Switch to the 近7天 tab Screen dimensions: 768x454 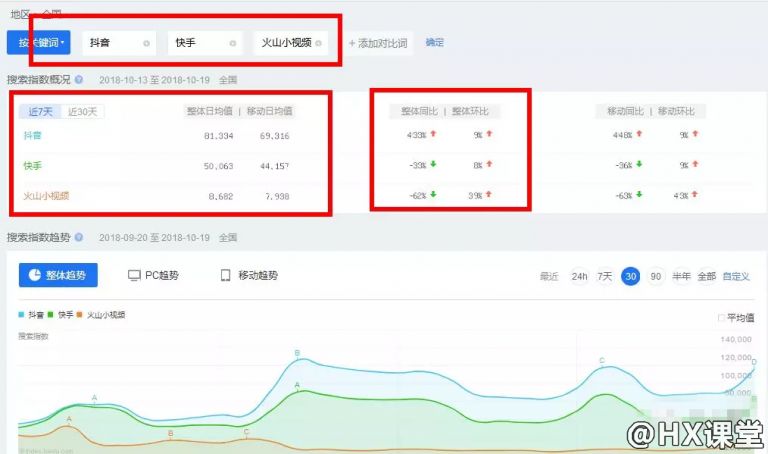pos(40,112)
